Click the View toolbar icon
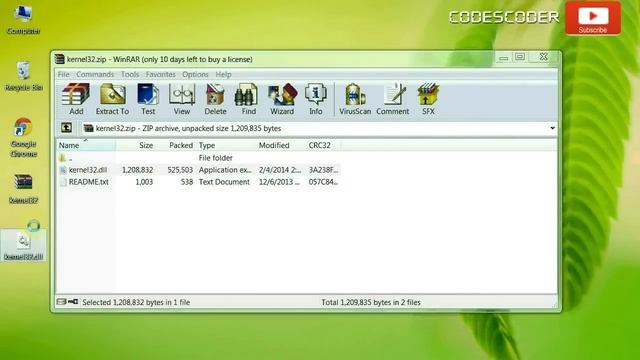Viewport: 640px width, 360px height. (182, 99)
